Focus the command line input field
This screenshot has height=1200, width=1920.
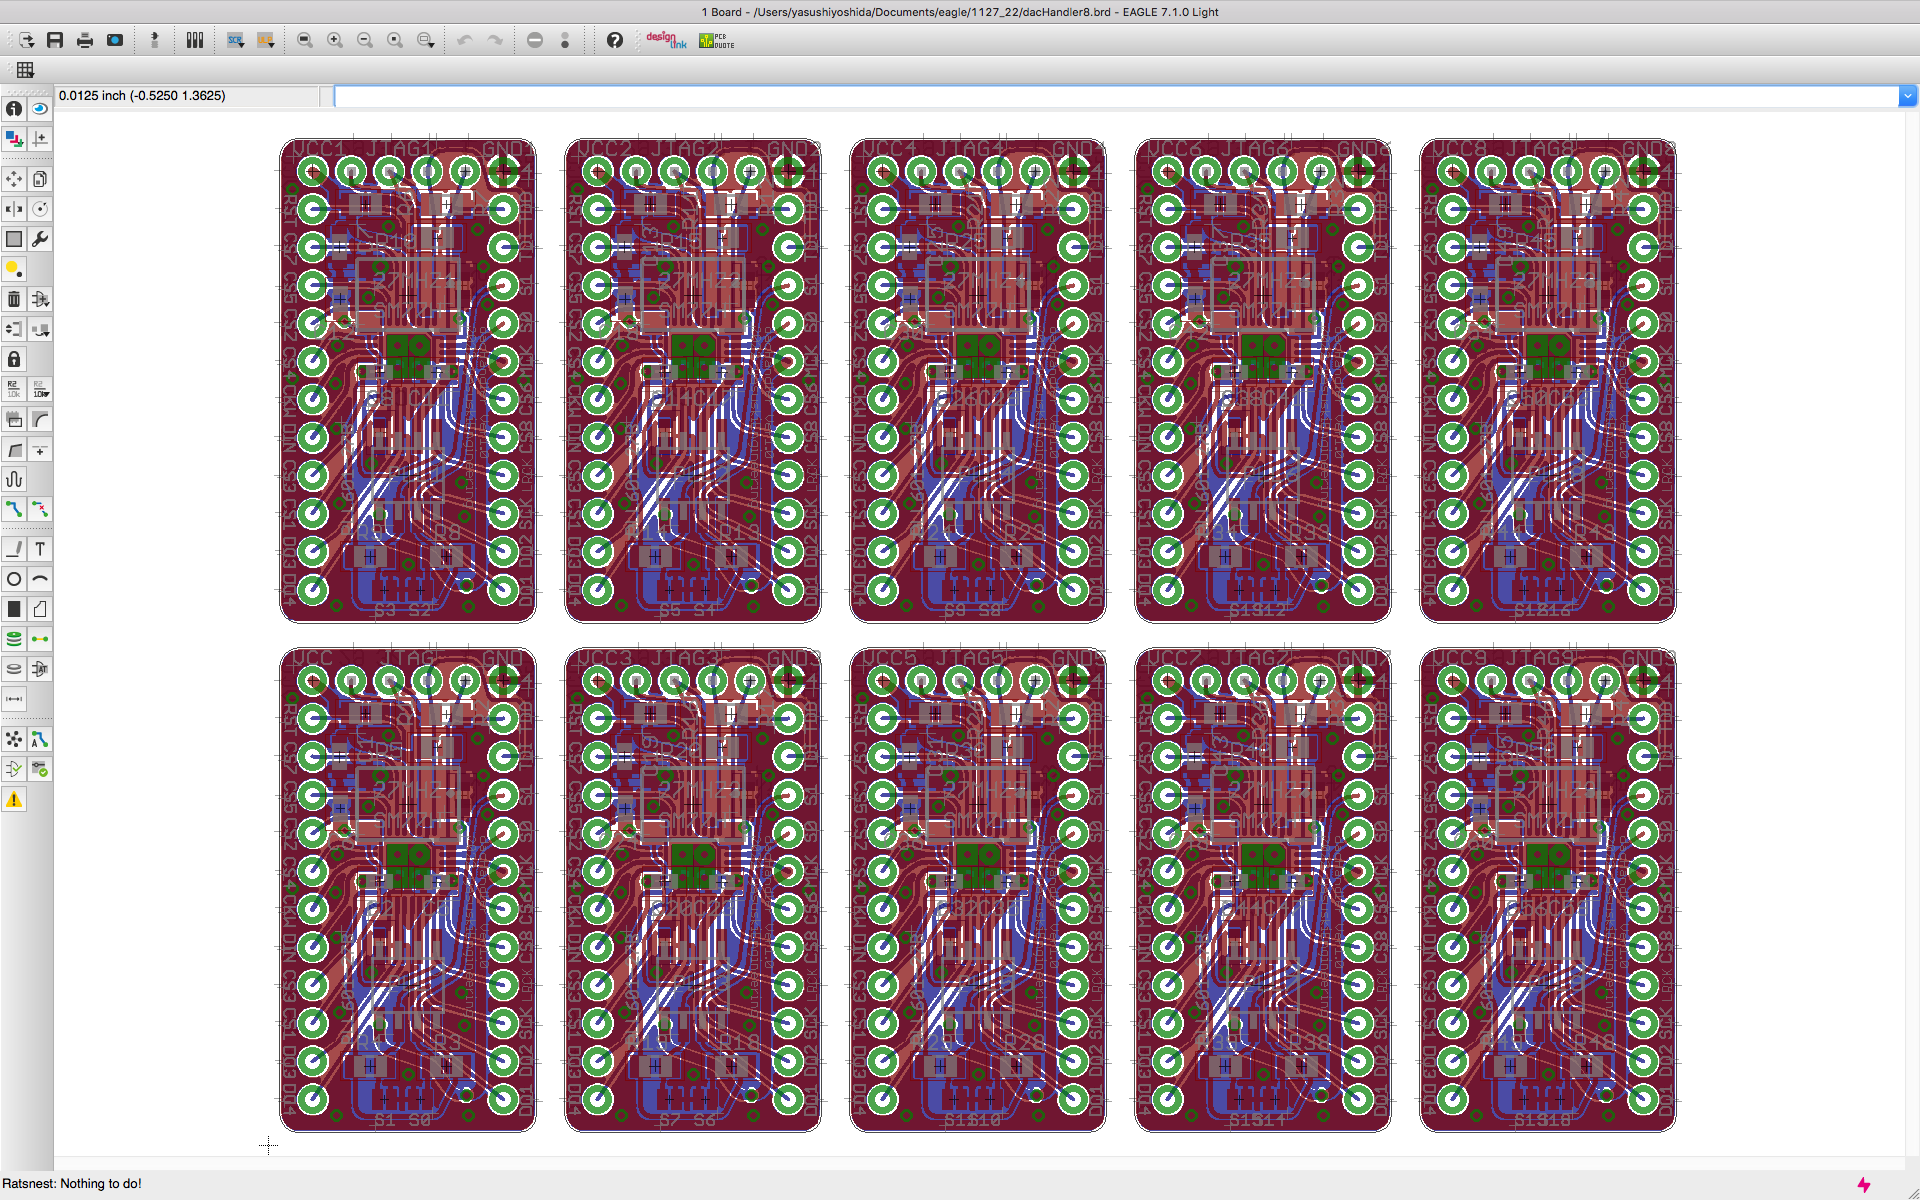coord(1116,96)
